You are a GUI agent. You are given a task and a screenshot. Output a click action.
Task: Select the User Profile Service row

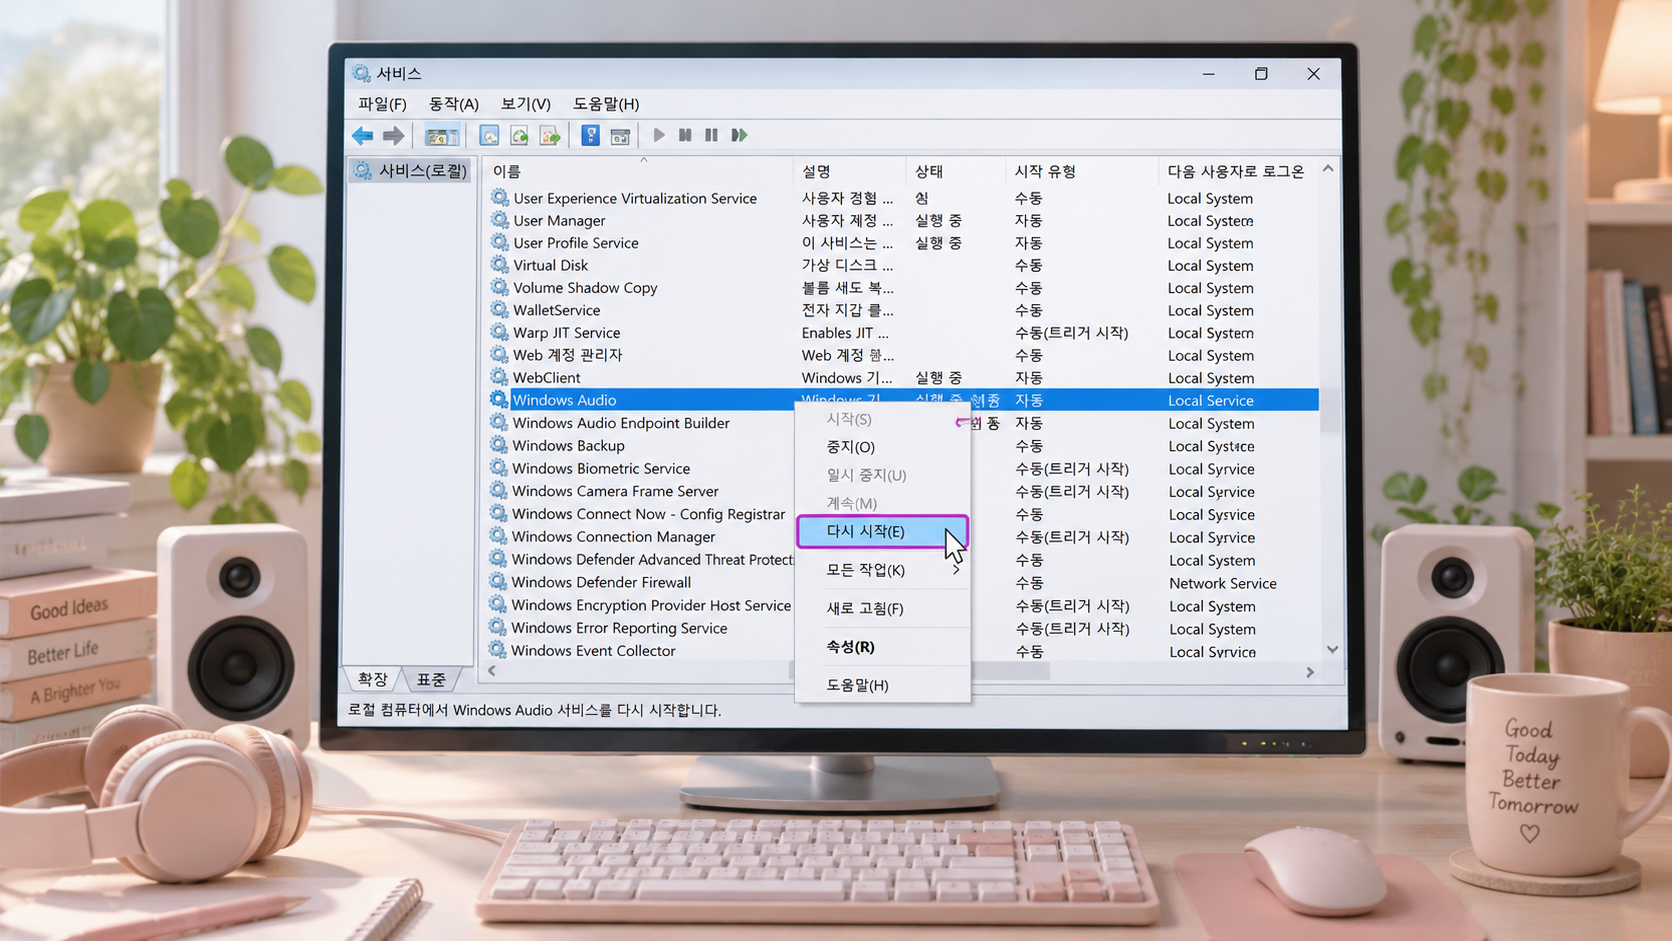click(x=902, y=243)
